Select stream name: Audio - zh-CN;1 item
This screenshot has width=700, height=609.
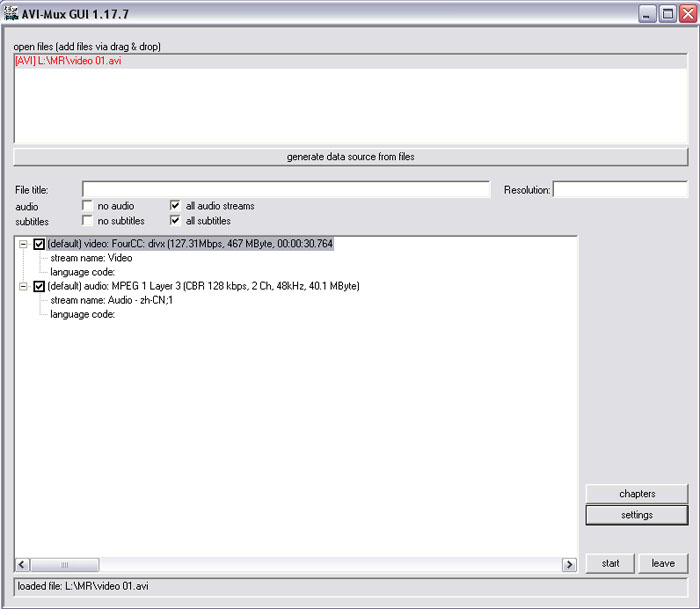click(x=112, y=300)
